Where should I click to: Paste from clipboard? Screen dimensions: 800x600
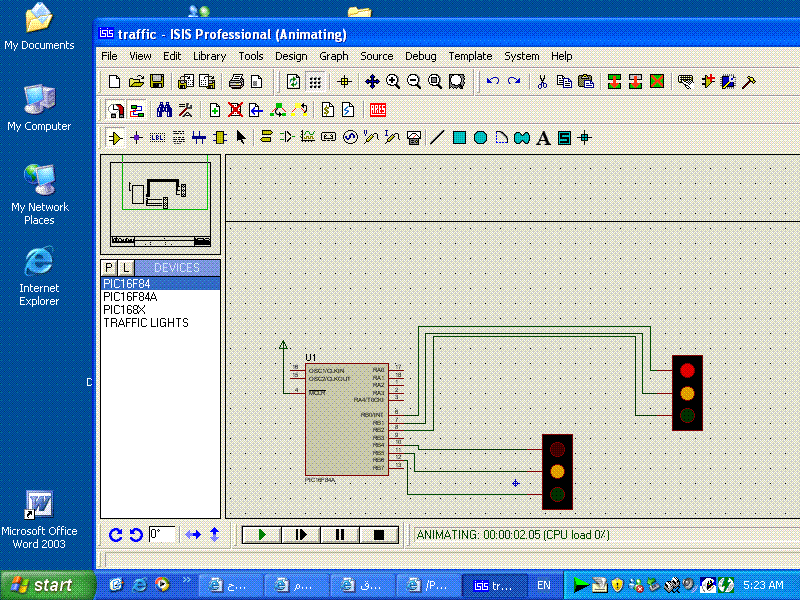pos(586,82)
